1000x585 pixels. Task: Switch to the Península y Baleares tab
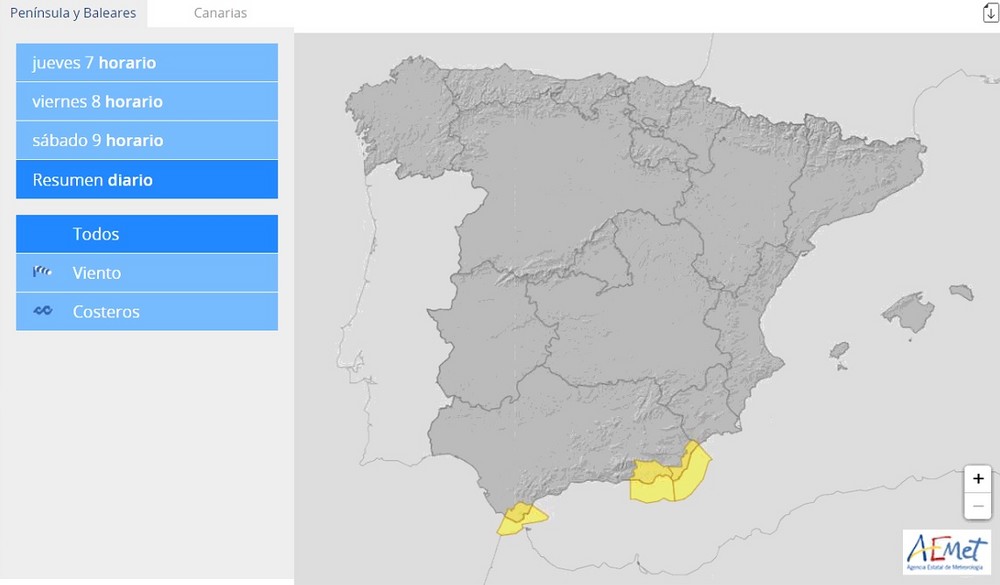tap(73, 13)
